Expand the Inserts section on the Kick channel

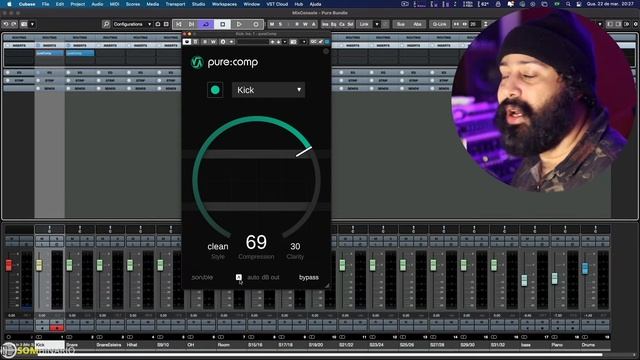point(49,45)
